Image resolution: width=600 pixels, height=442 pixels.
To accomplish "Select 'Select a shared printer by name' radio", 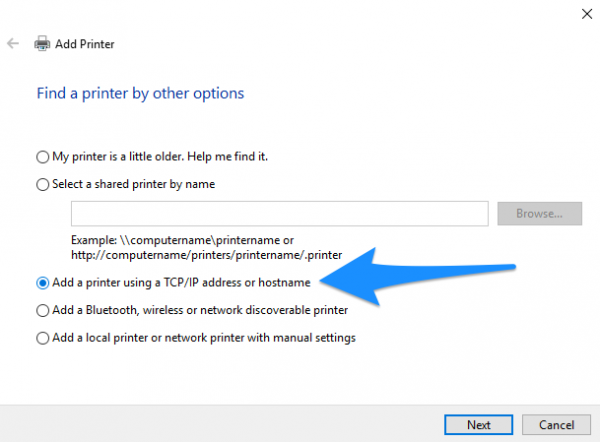I will [x=42, y=184].
